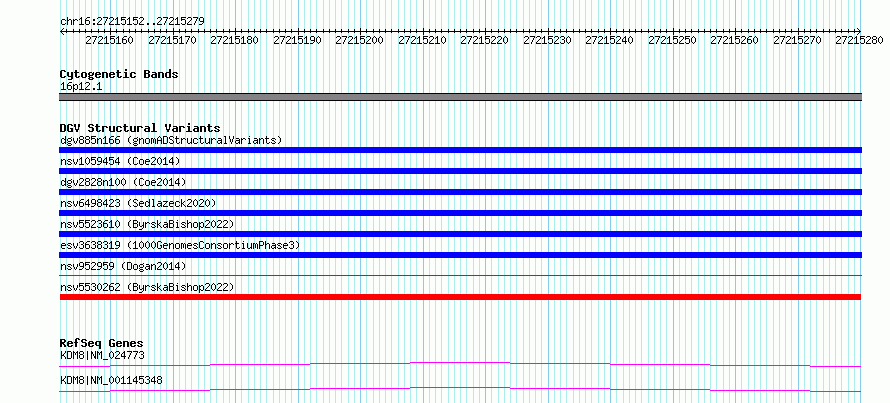Click the nsv1059454 (Coe2014) label
The height and width of the screenshot is (403, 890).
pyautogui.click(x=120, y=161)
